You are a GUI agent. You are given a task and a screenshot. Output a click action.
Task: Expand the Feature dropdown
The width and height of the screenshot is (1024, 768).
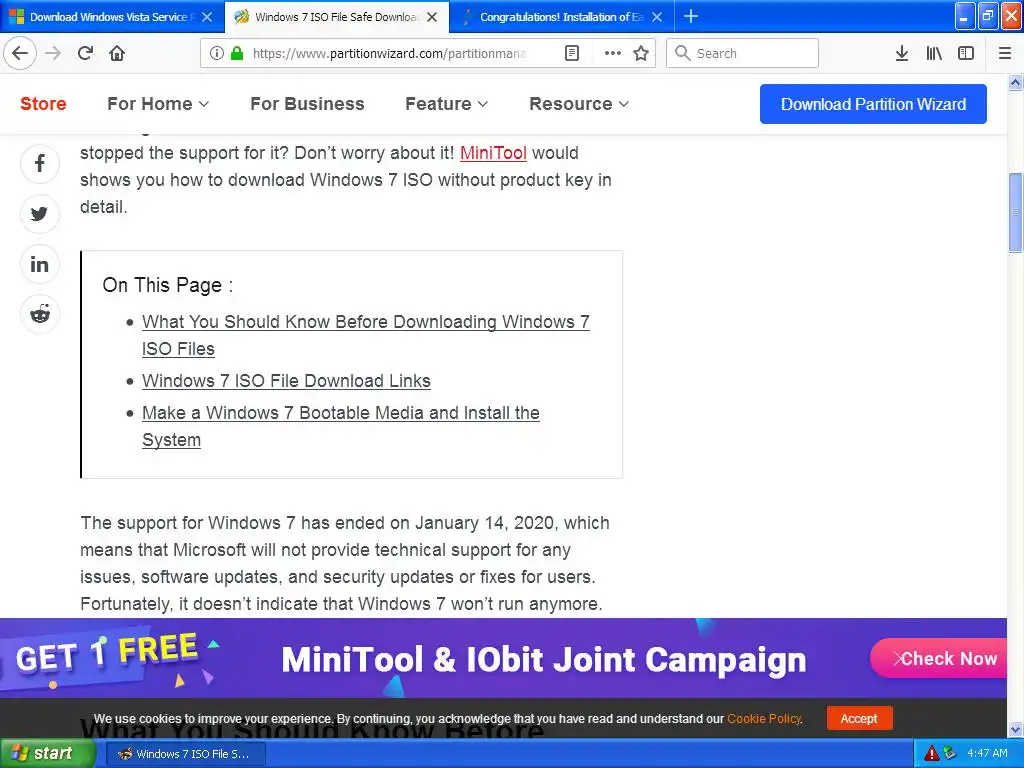click(447, 104)
